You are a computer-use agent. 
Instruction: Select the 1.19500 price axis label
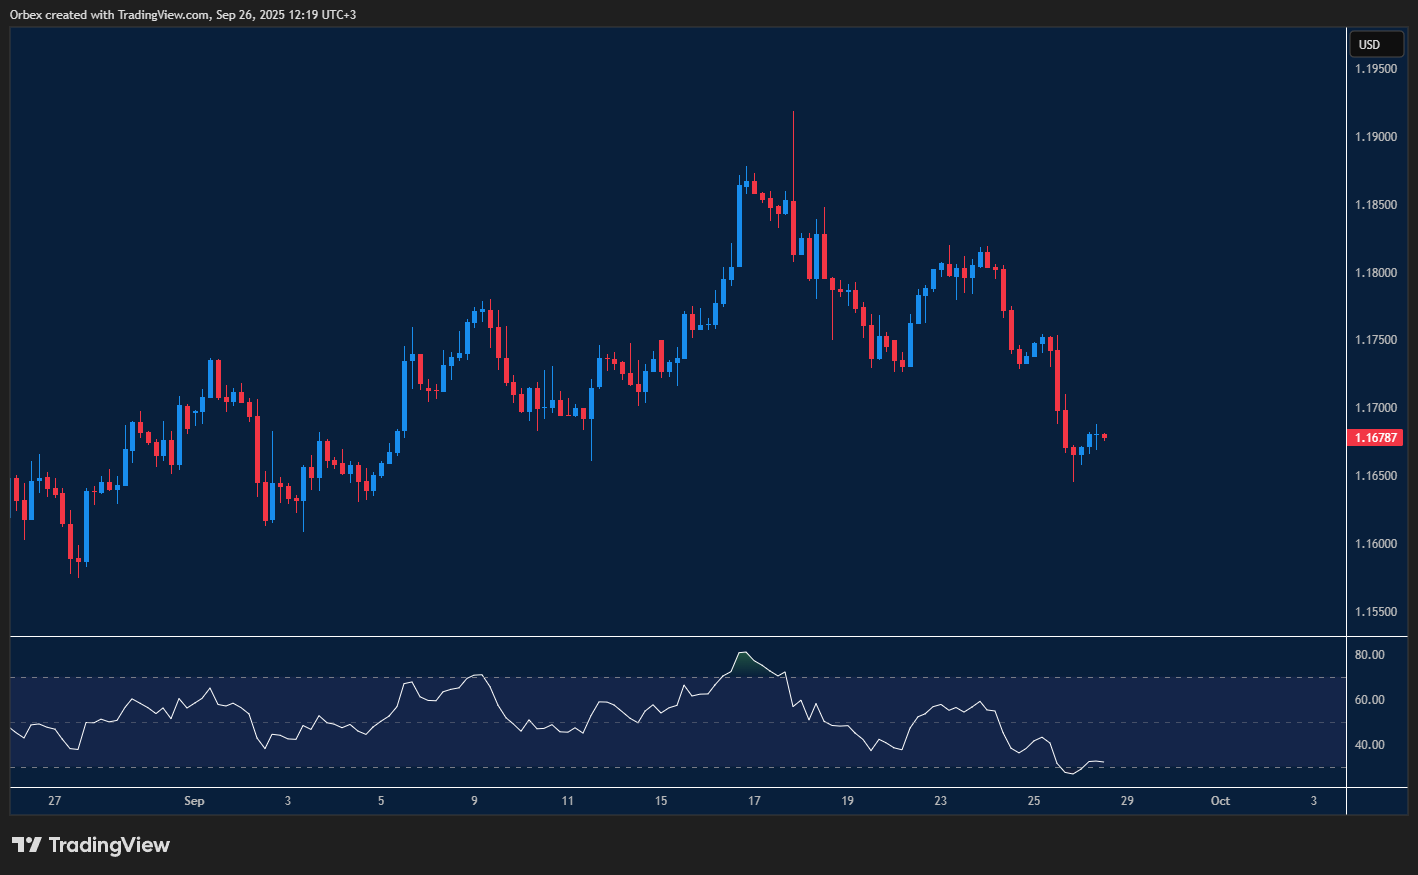[1376, 69]
